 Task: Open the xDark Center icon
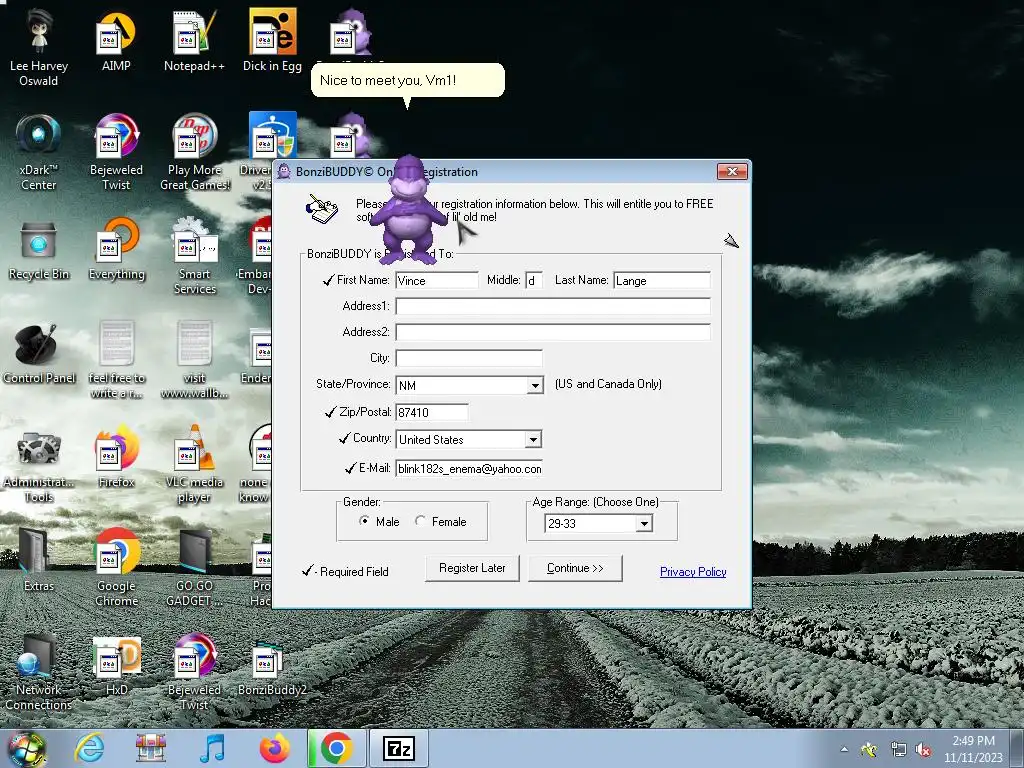pyautogui.click(x=39, y=152)
